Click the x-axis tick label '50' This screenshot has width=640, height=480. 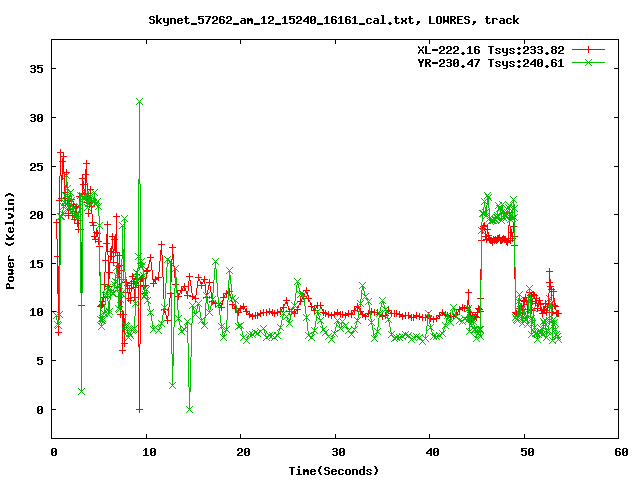pyautogui.click(x=527, y=452)
